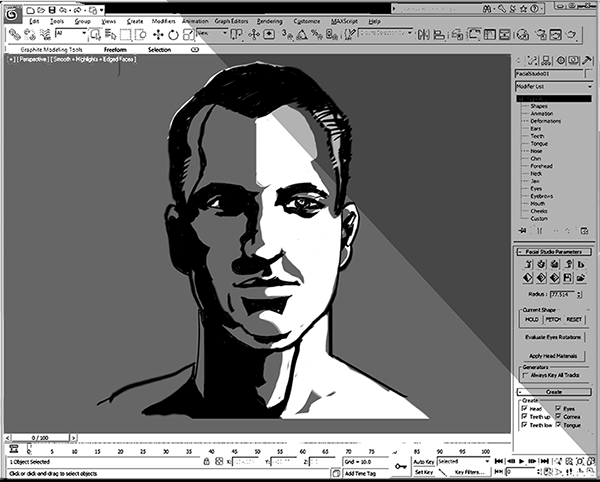This screenshot has width=600, height=482.
Task: Click the time slider showing 0 / 100
Action: [x=39, y=437]
